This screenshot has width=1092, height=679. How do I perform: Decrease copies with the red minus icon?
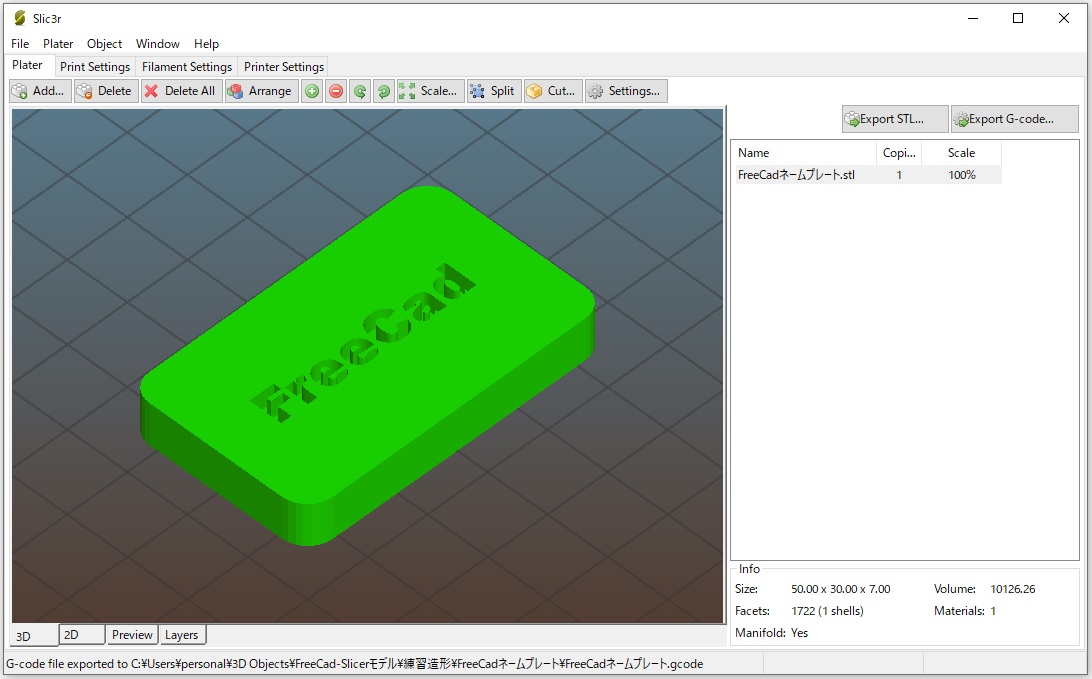tap(336, 91)
